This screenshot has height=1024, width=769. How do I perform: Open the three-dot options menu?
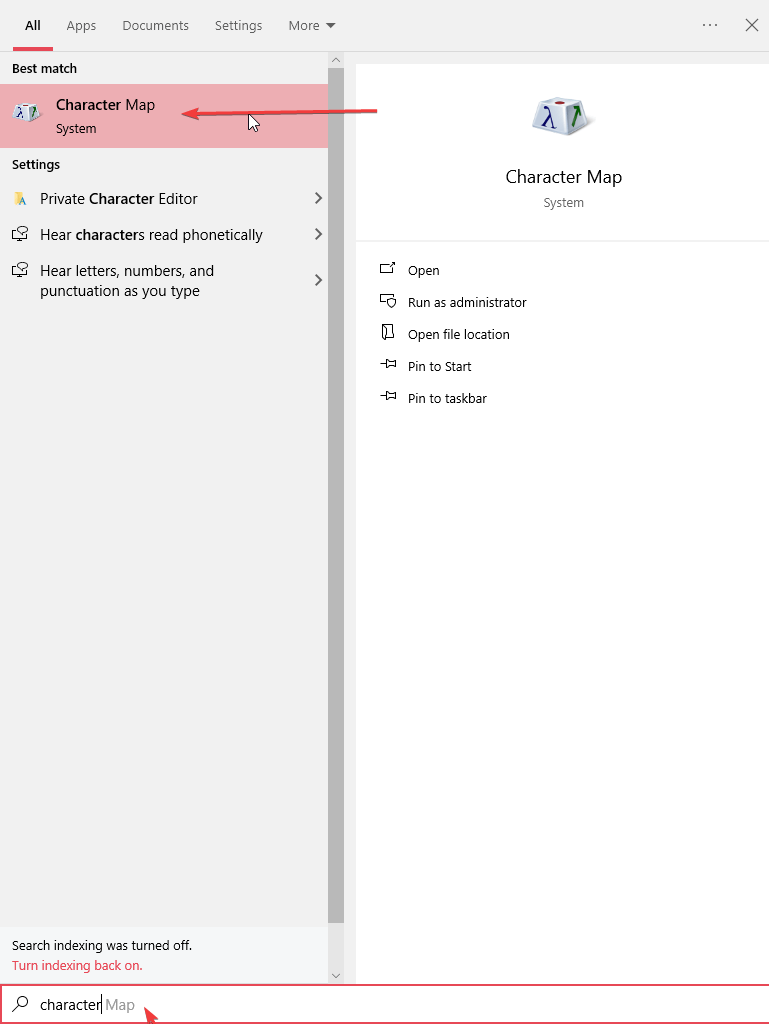point(710,25)
